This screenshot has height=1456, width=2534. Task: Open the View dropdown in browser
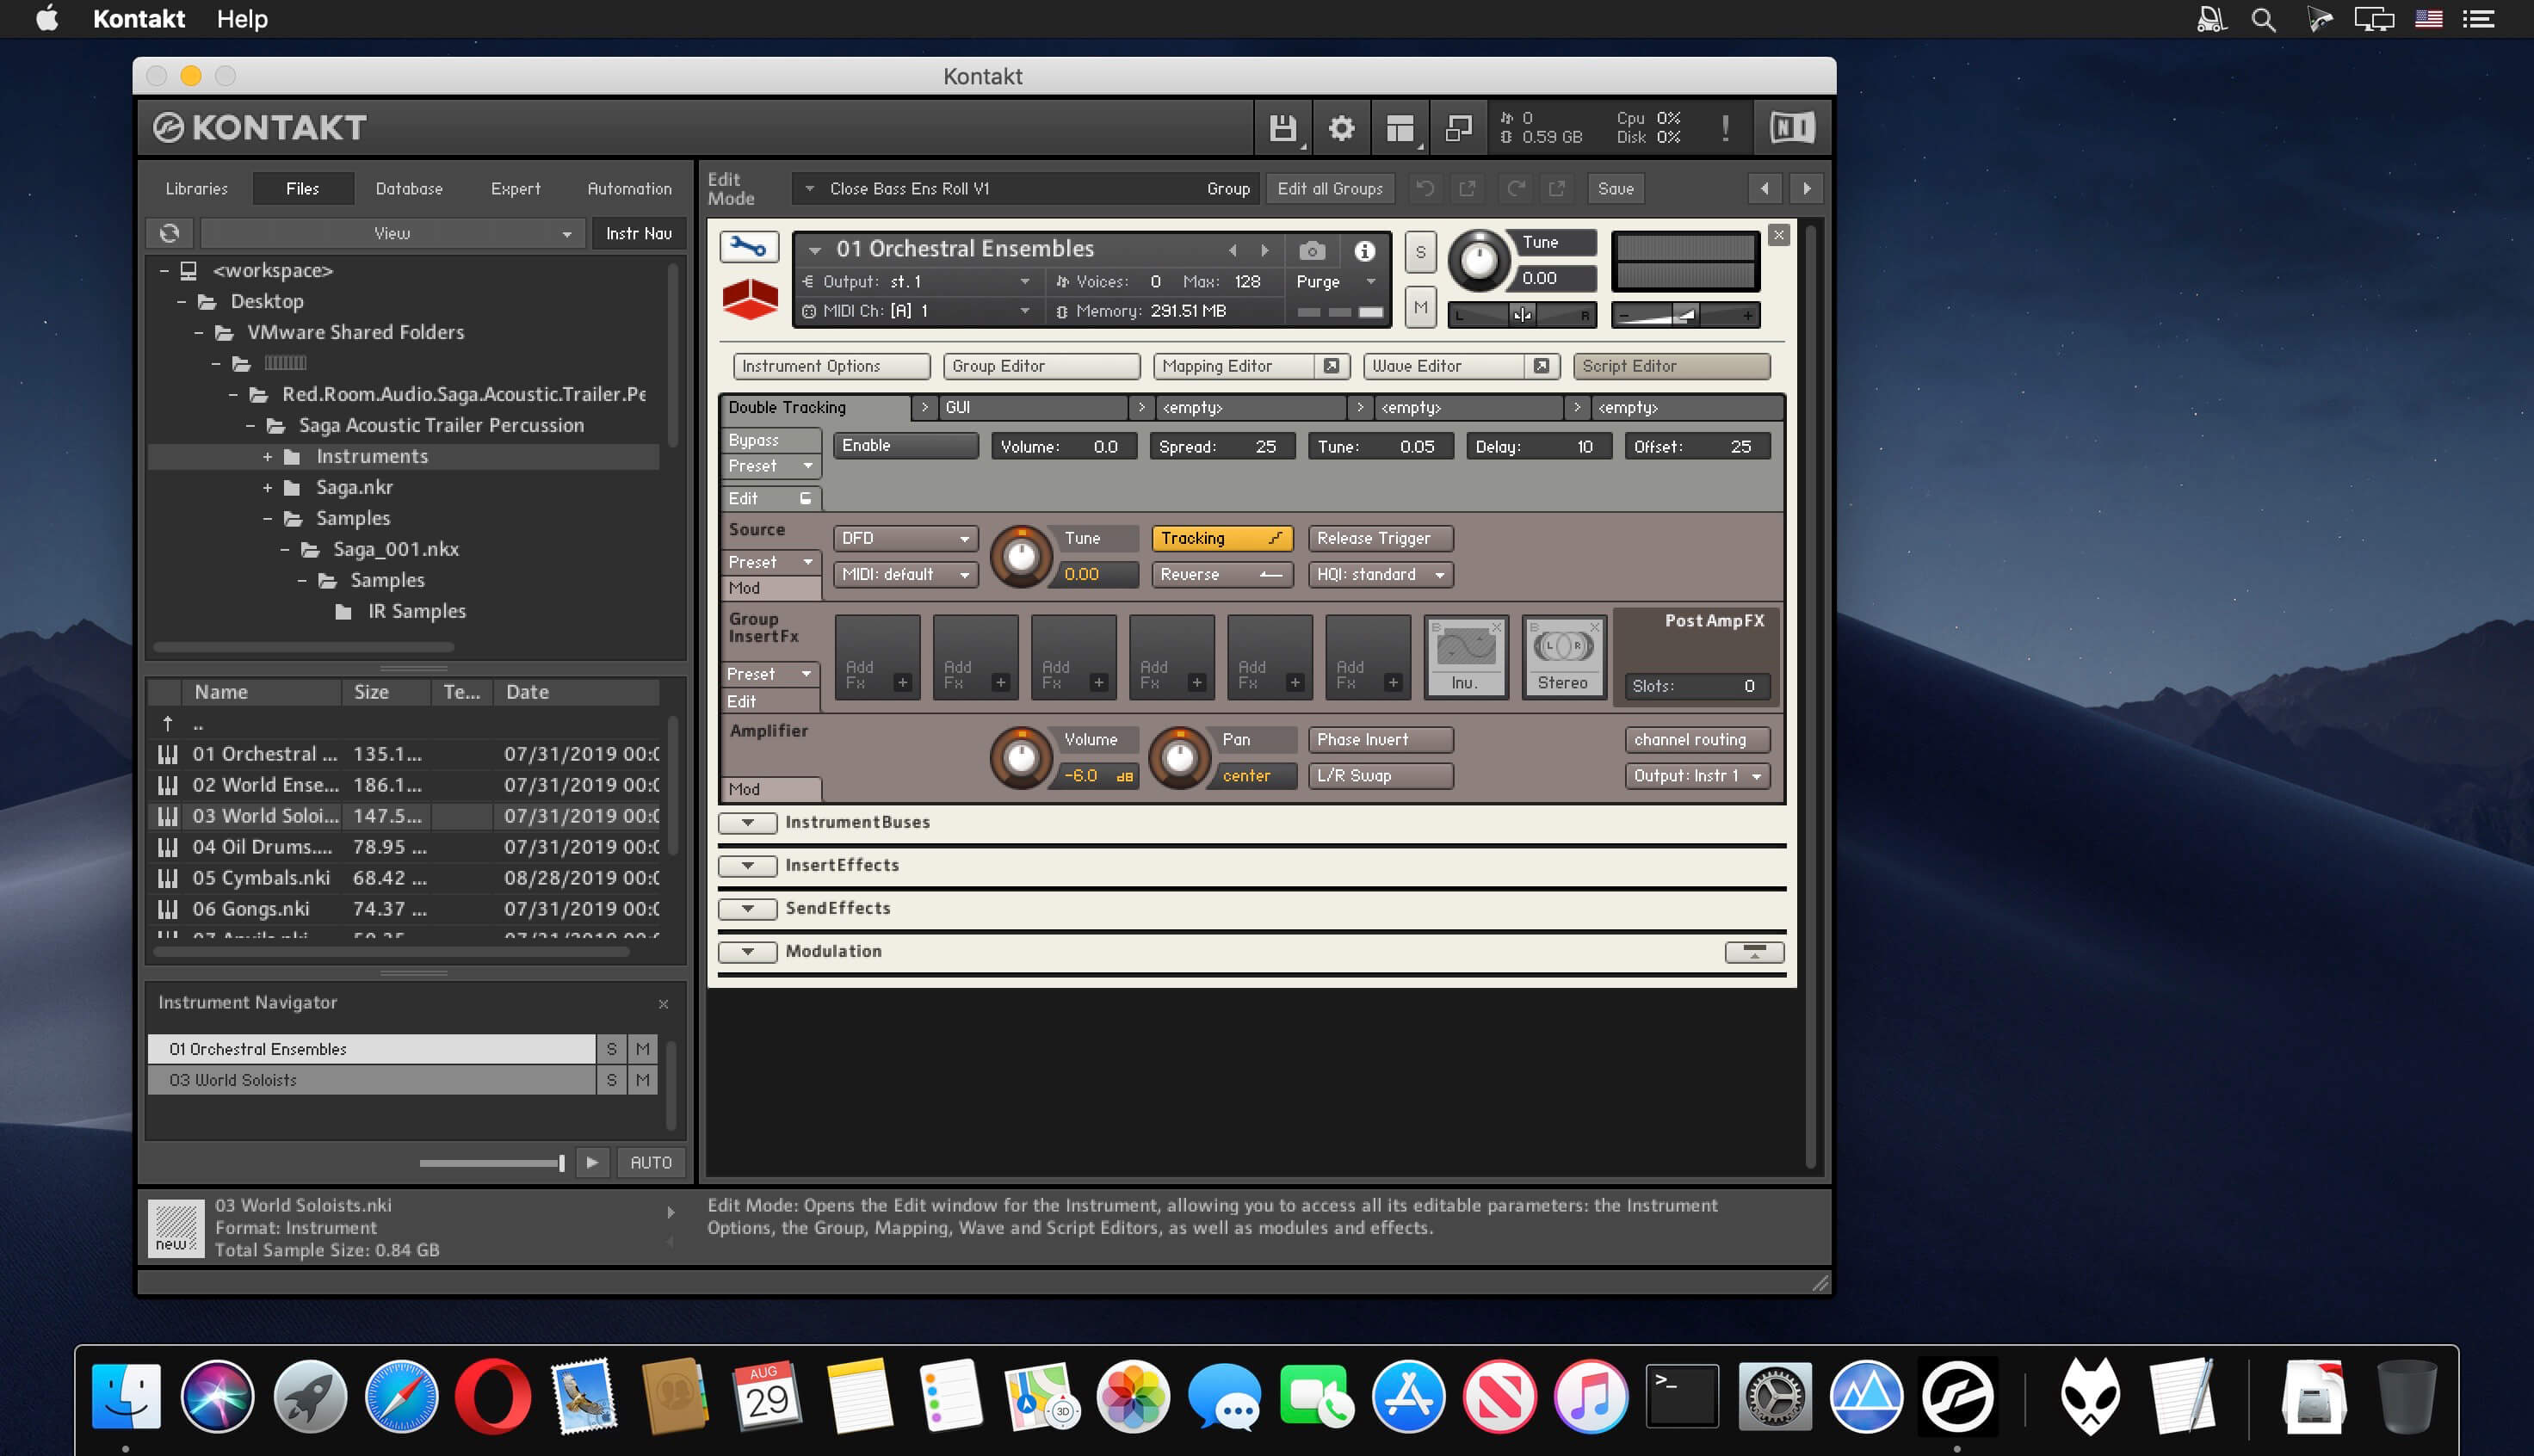coord(392,233)
